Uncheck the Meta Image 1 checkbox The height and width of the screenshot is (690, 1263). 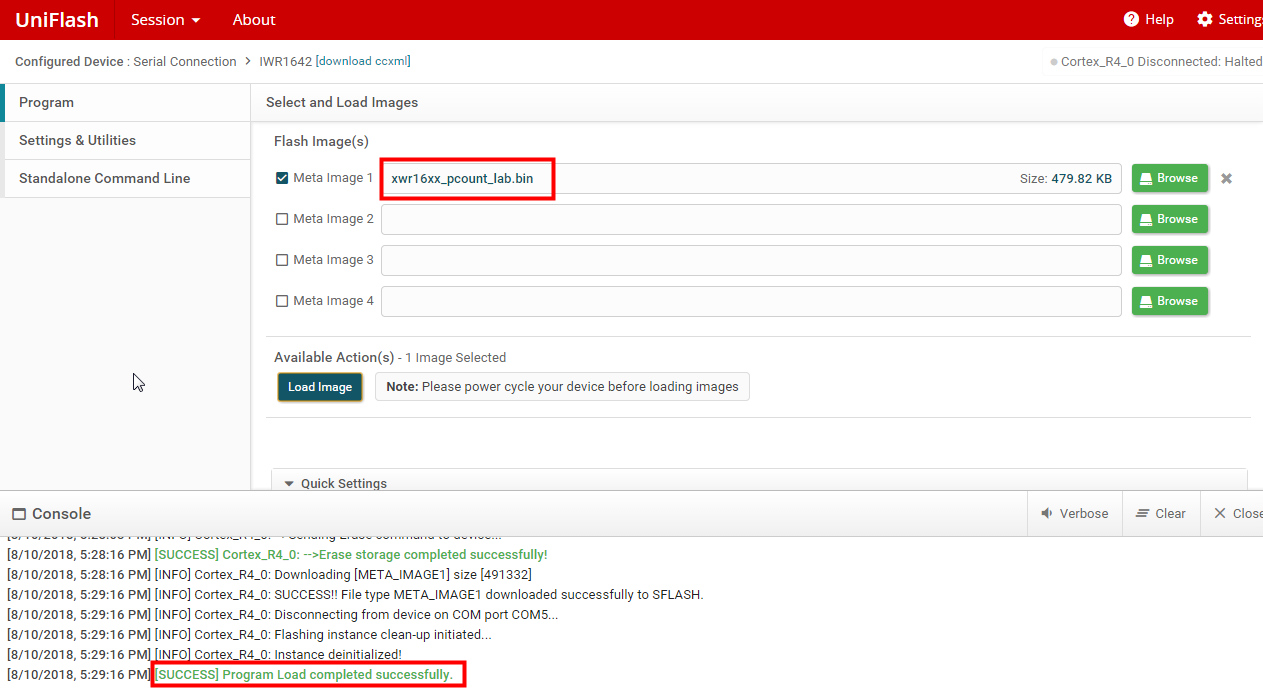(282, 179)
